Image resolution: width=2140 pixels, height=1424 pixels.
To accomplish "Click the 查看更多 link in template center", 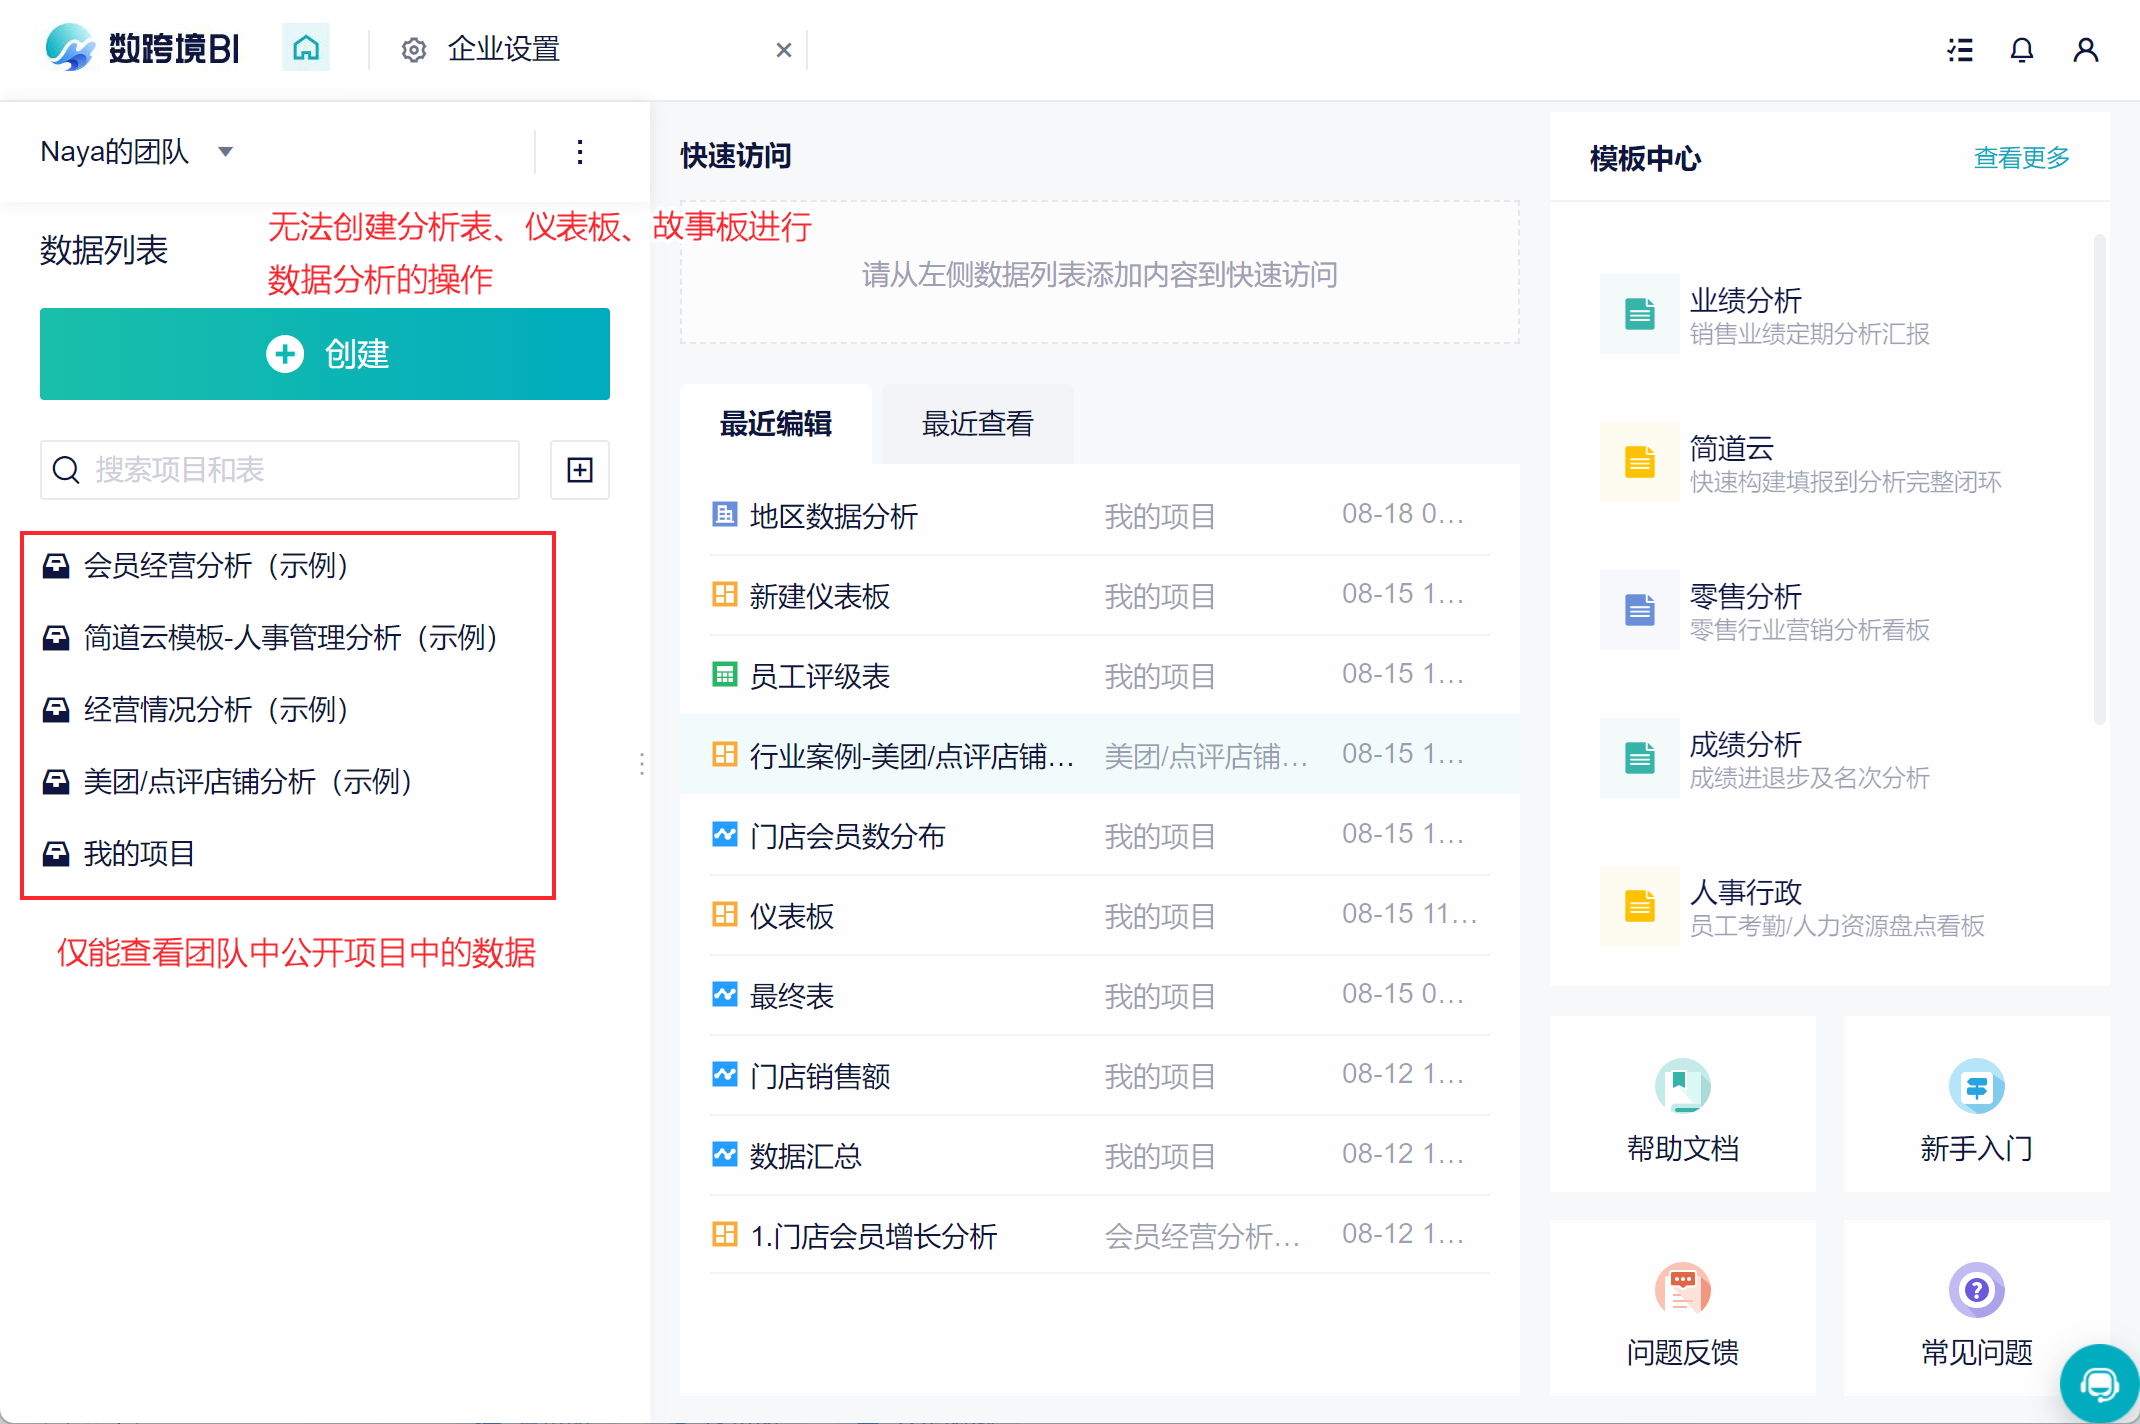I will click(x=2020, y=158).
